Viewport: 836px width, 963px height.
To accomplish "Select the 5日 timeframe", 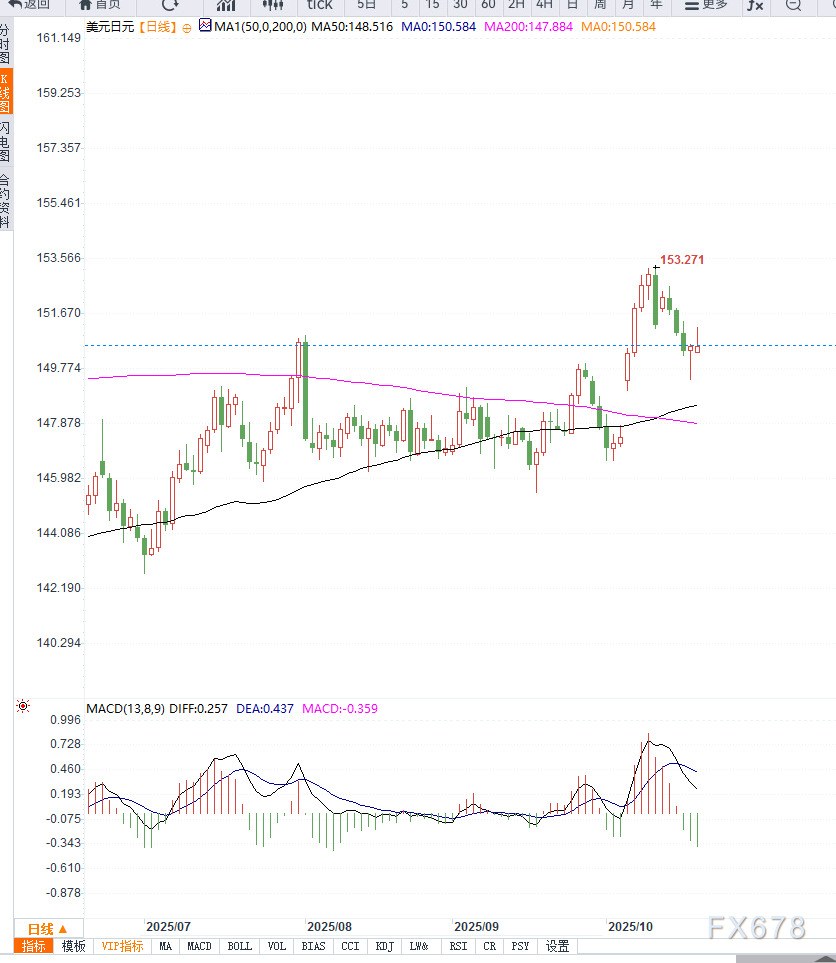I will tap(367, 5).
